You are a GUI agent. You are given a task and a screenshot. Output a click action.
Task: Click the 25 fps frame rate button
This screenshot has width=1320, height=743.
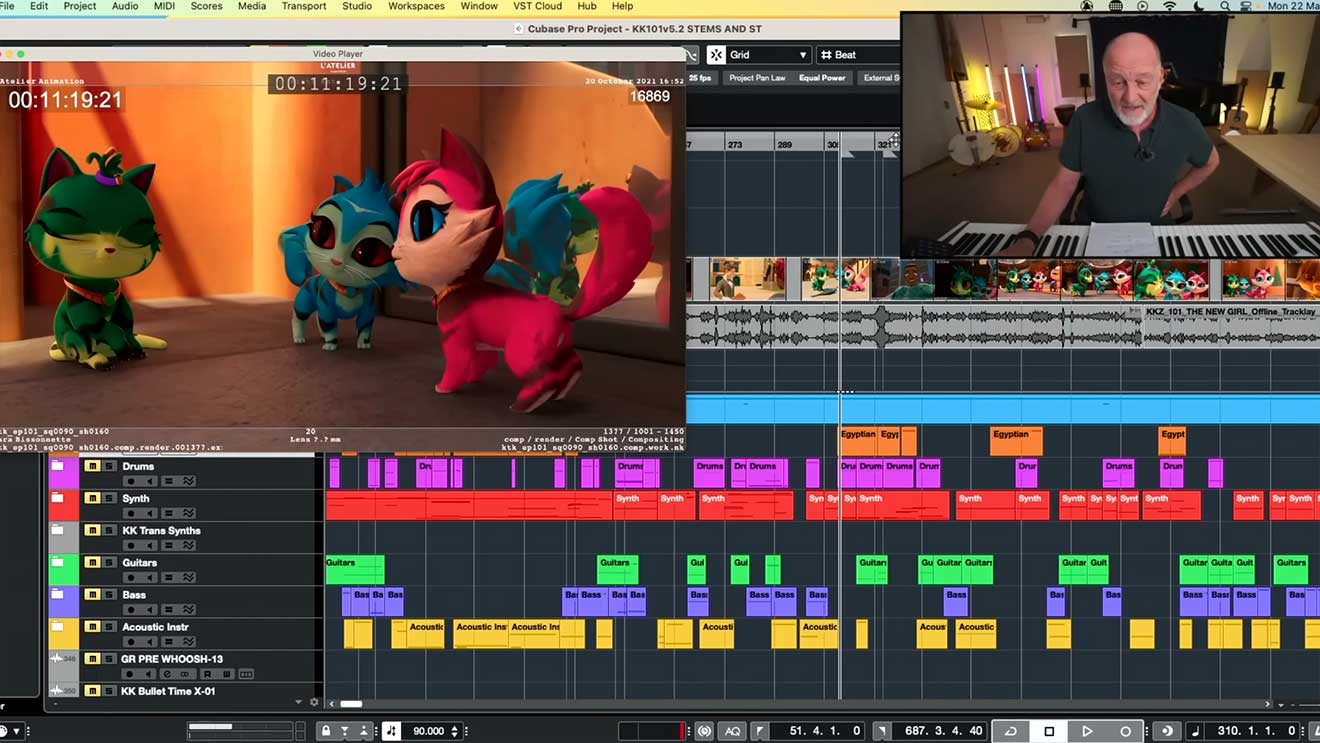click(x=700, y=78)
